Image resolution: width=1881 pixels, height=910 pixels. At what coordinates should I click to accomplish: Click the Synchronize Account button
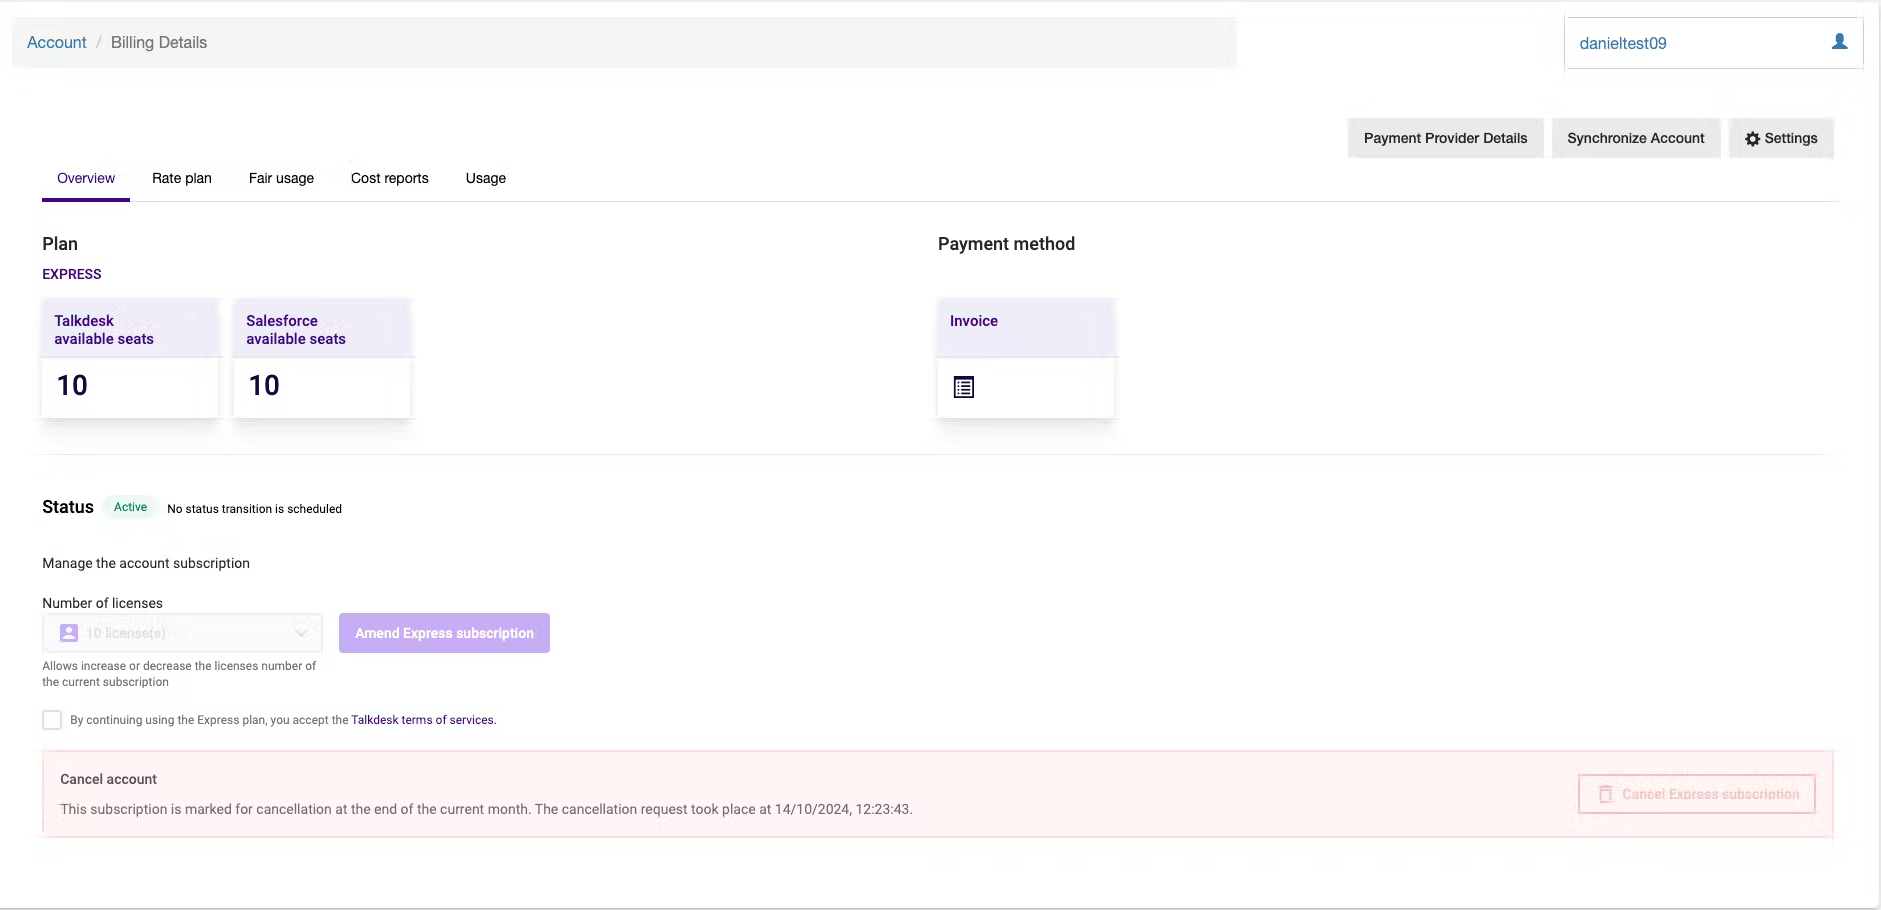coord(1636,138)
